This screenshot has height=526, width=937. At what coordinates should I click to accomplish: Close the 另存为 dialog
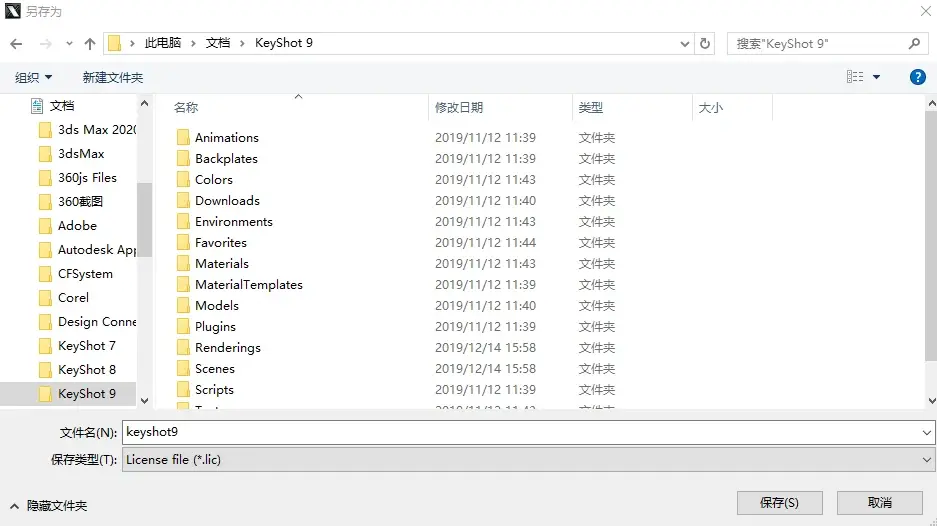tap(926, 11)
